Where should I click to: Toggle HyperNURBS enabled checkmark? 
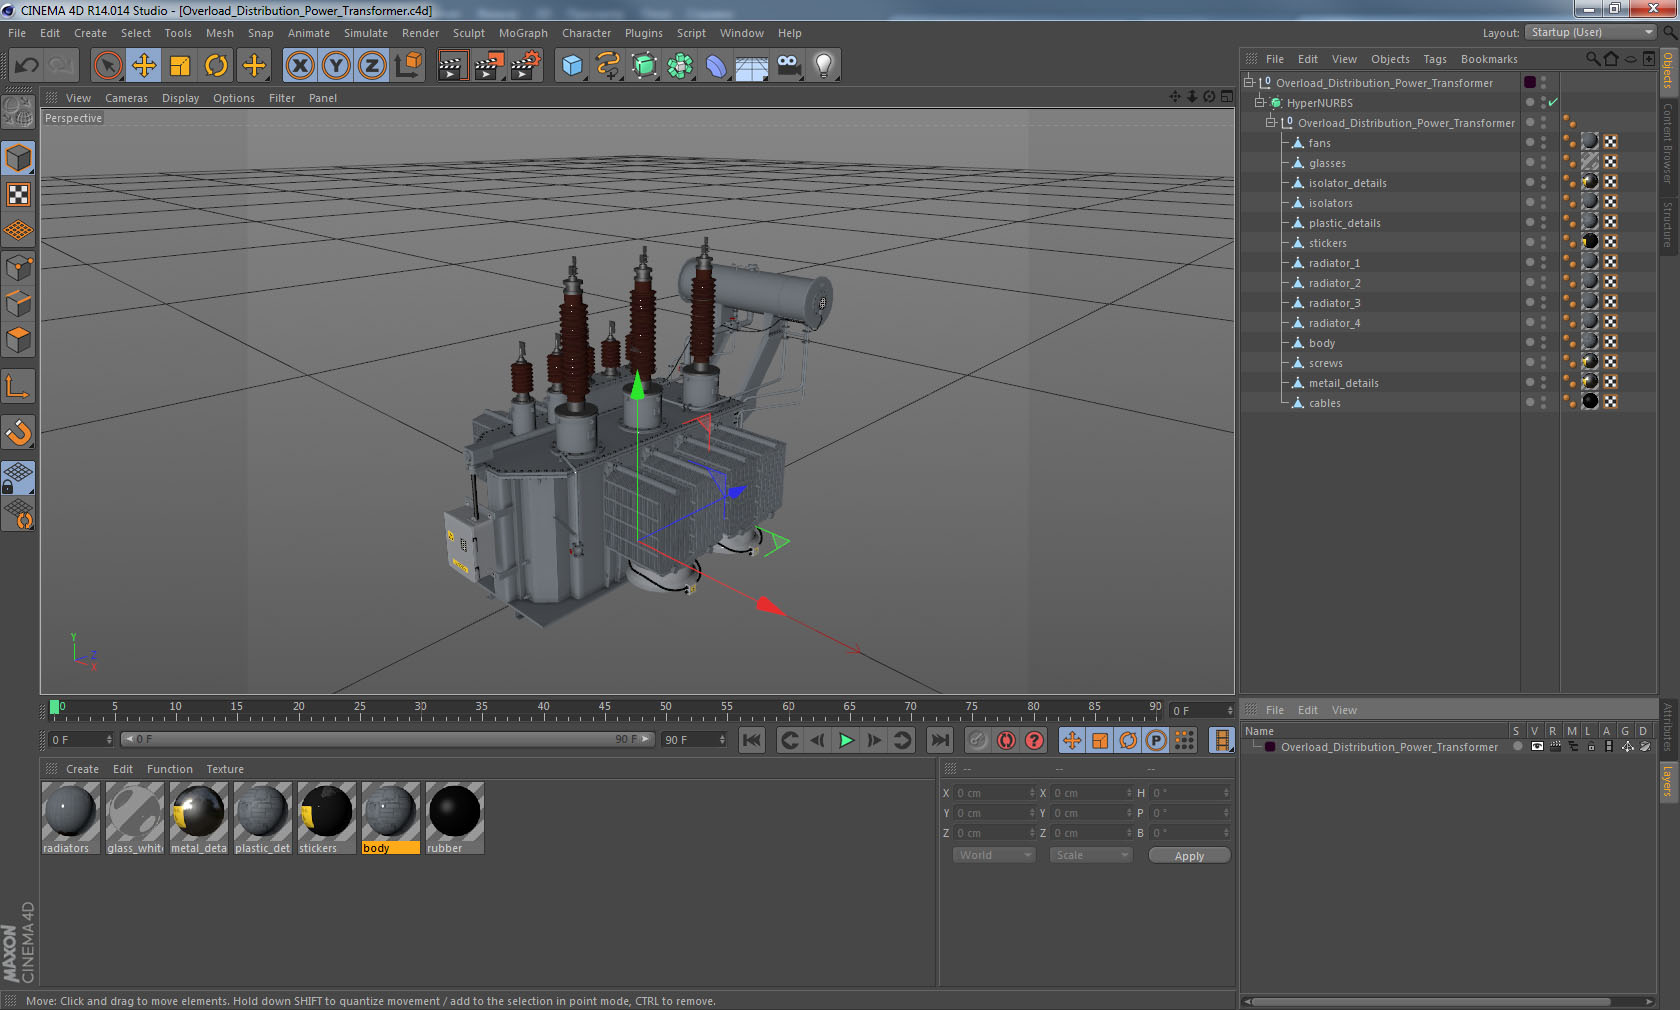pyautogui.click(x=1553, y=102)
